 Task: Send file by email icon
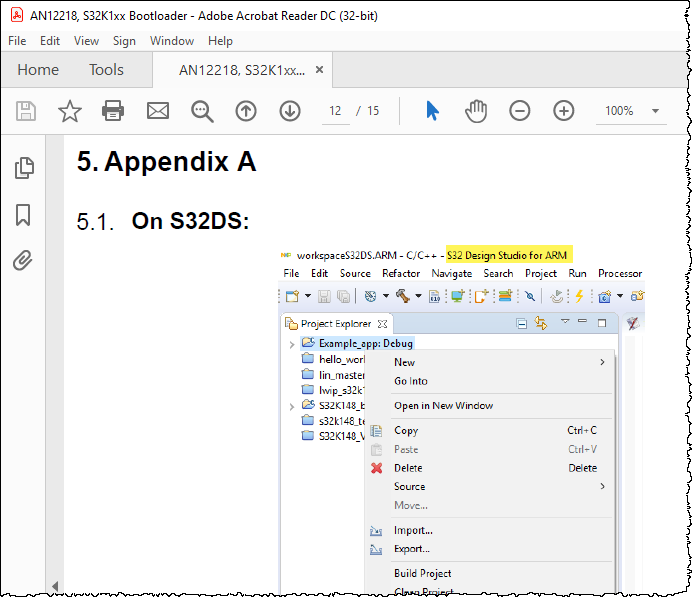[x=158, y=111]
